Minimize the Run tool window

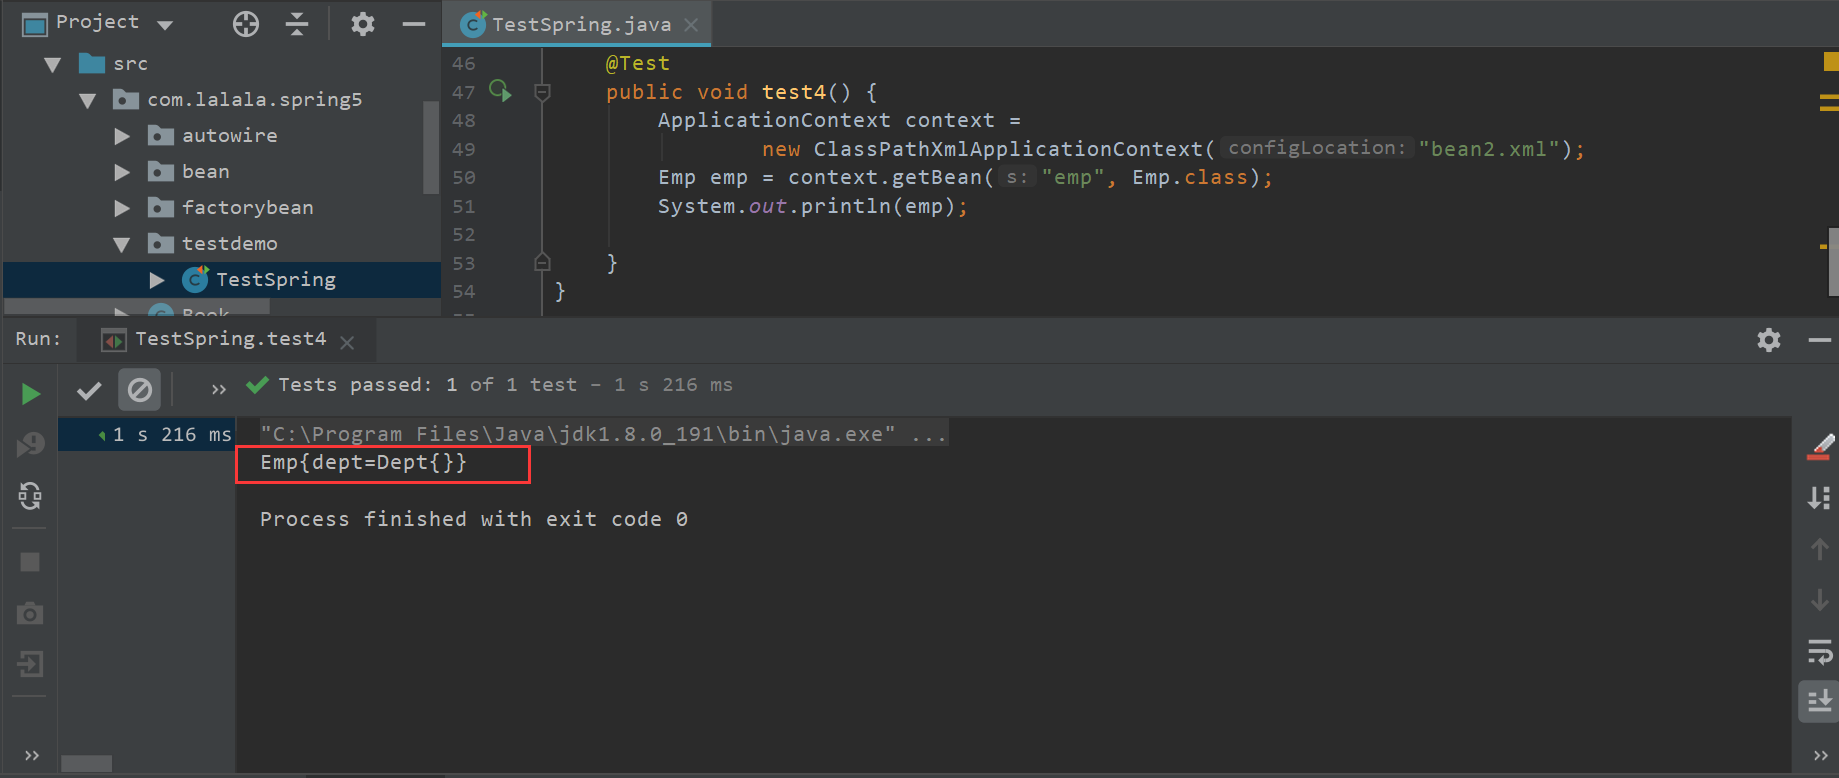tap(1820, 340)
